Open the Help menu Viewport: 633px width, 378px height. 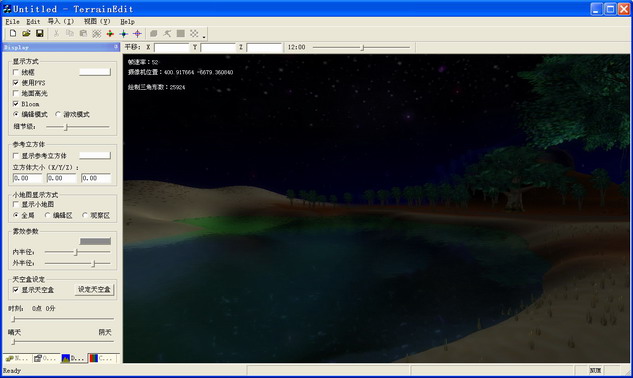128,22
